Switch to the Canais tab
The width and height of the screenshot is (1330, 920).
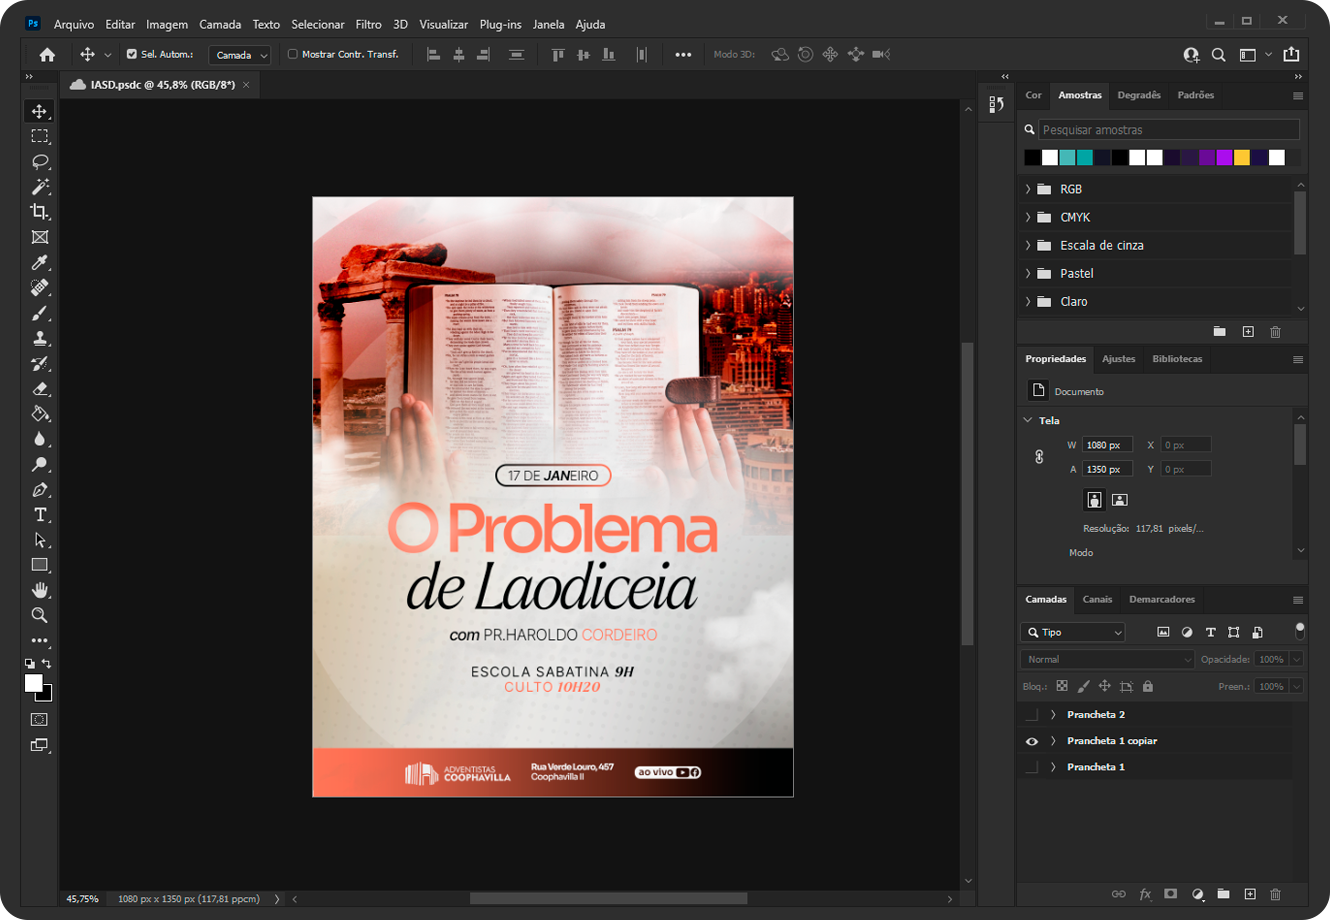click(x=1097, y=599)
